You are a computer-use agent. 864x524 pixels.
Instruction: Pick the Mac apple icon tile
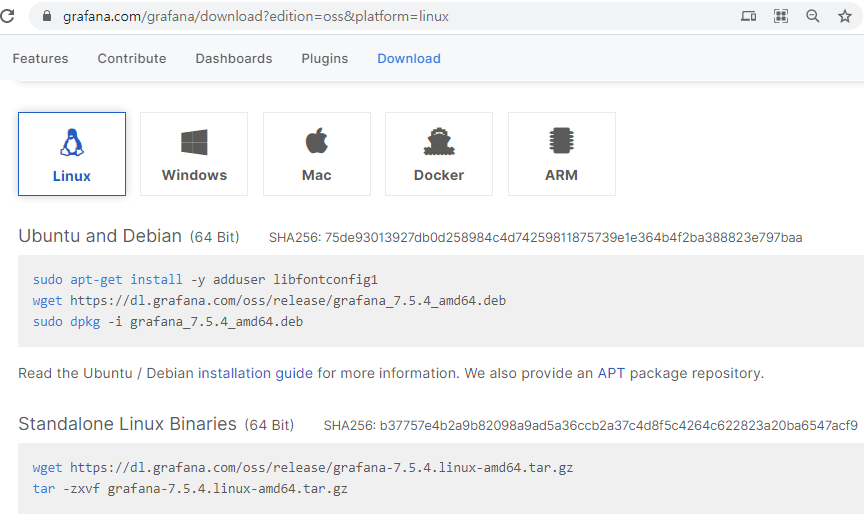pos(317,154)
